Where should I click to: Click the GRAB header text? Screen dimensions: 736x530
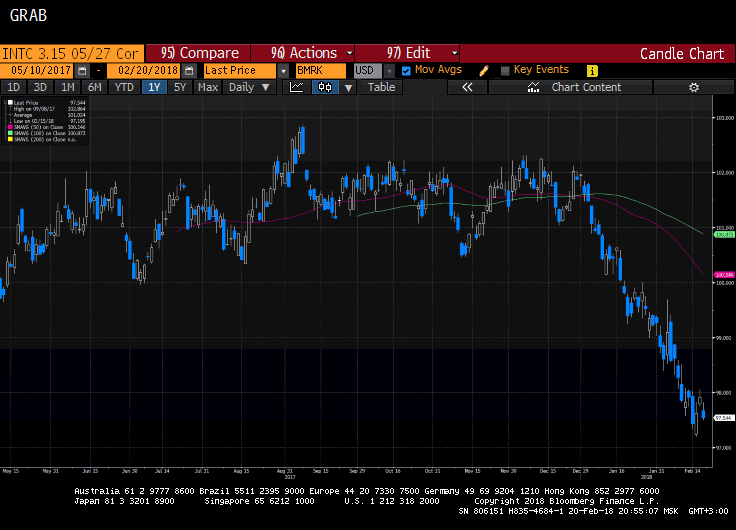tap(28, 15)
